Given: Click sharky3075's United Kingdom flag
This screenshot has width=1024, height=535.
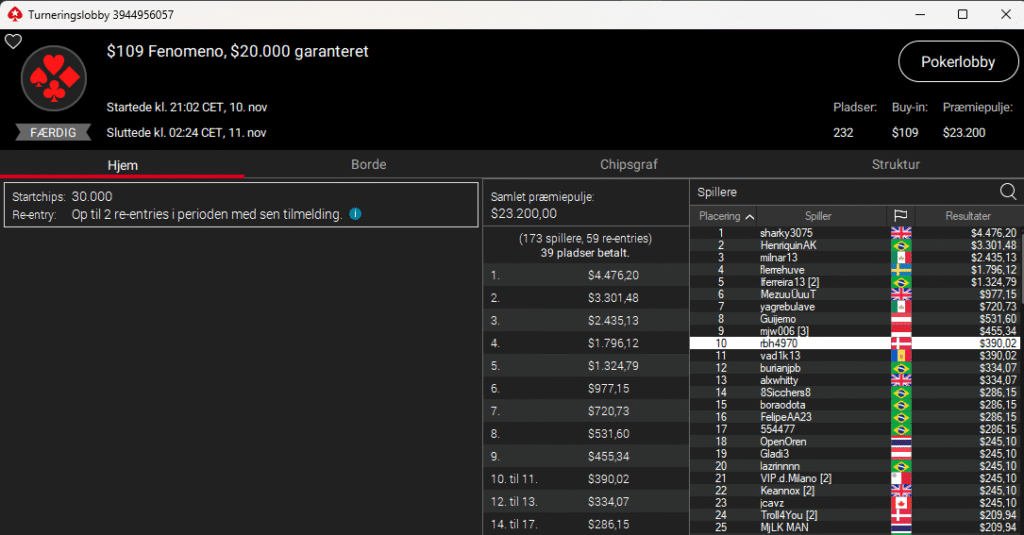Looking at the screenshot, I should click(x=900, y=233).
